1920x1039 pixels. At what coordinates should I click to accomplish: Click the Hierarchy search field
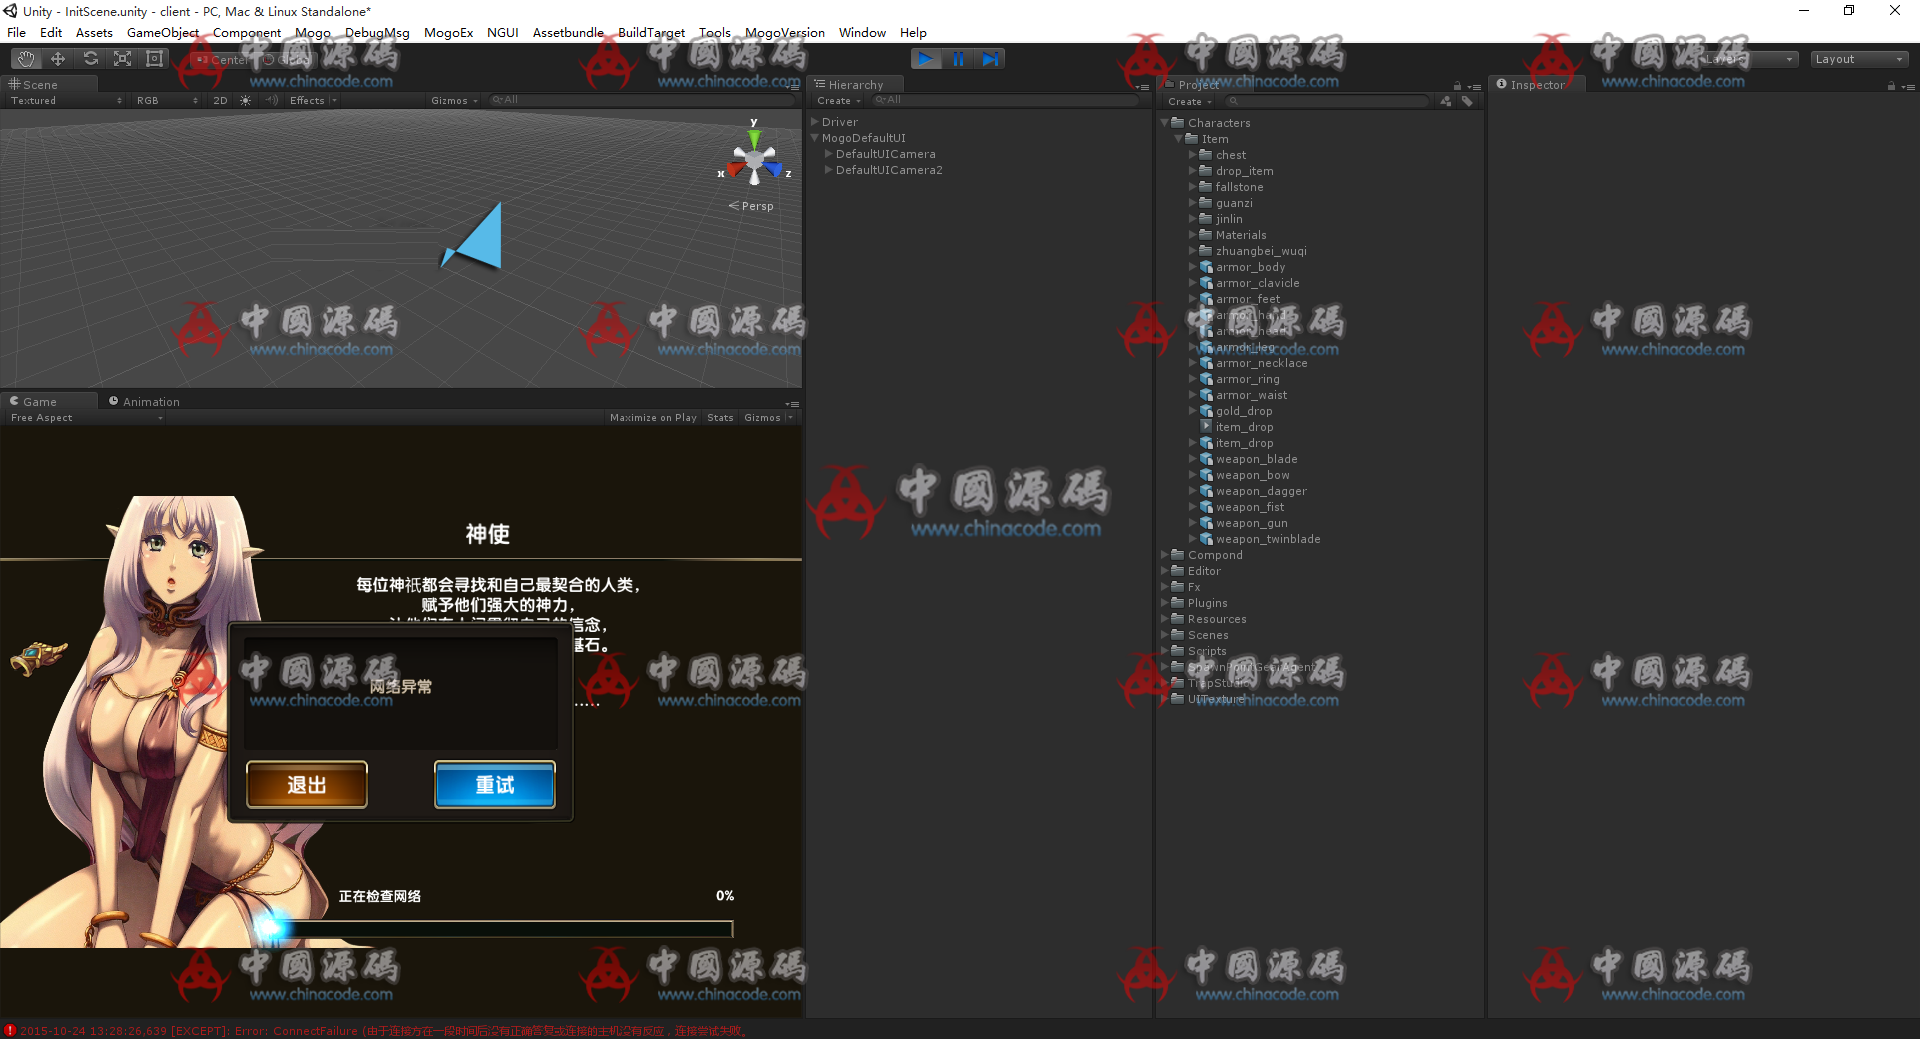coord(1005,101)
